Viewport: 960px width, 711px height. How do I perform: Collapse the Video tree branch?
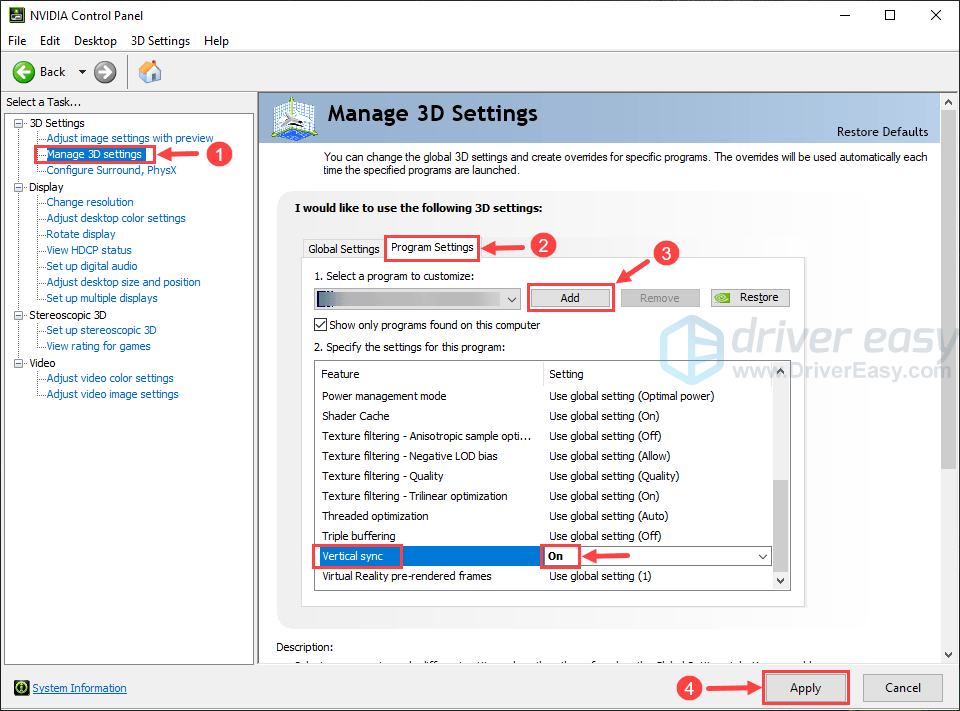[17, 362]
